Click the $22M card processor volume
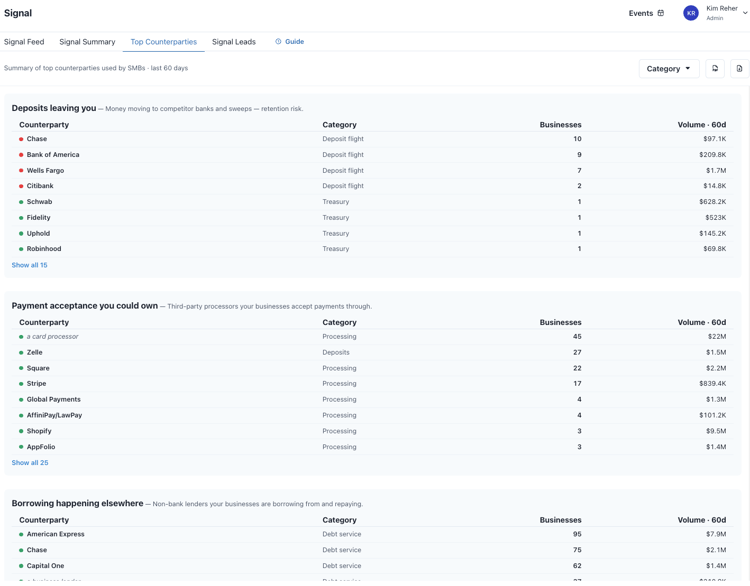 pyautogui.click(x=717, y=336)
